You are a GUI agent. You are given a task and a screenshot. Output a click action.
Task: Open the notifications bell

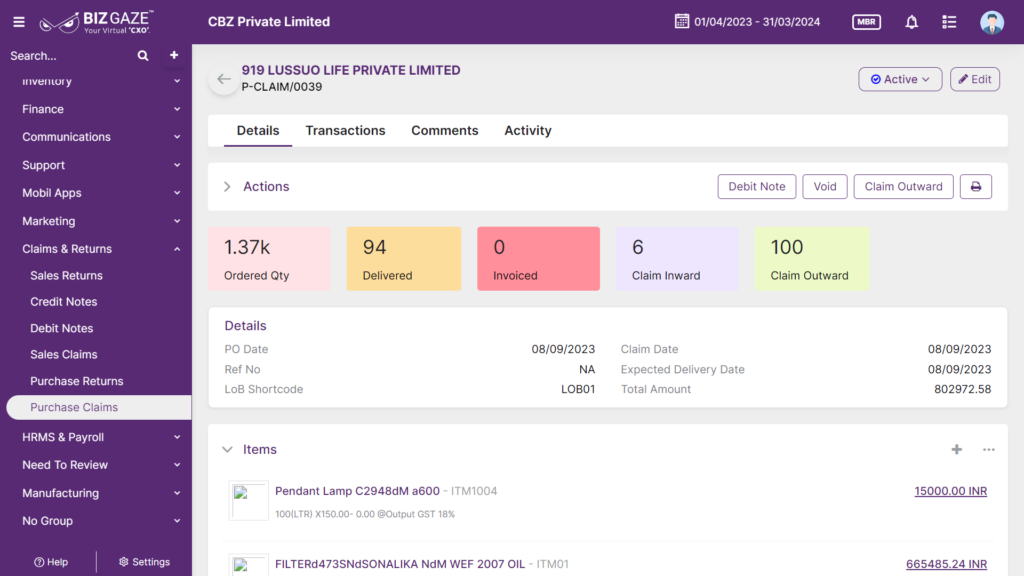[x=912, y=22]
